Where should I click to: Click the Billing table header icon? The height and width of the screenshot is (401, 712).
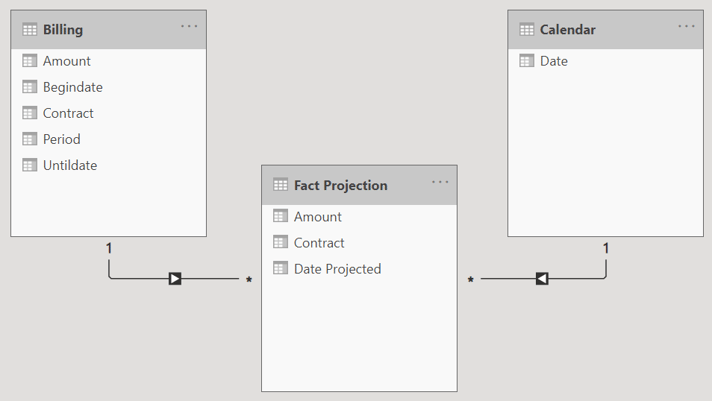click(30, 30)
